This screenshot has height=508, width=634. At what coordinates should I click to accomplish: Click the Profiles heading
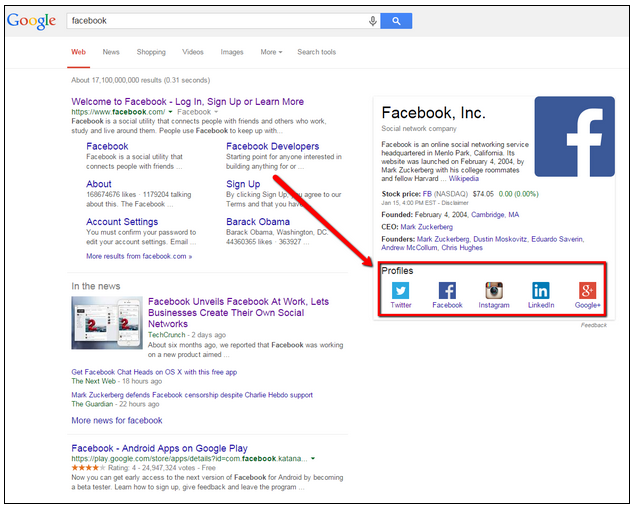pyautogui.click(x=397, y=271)
